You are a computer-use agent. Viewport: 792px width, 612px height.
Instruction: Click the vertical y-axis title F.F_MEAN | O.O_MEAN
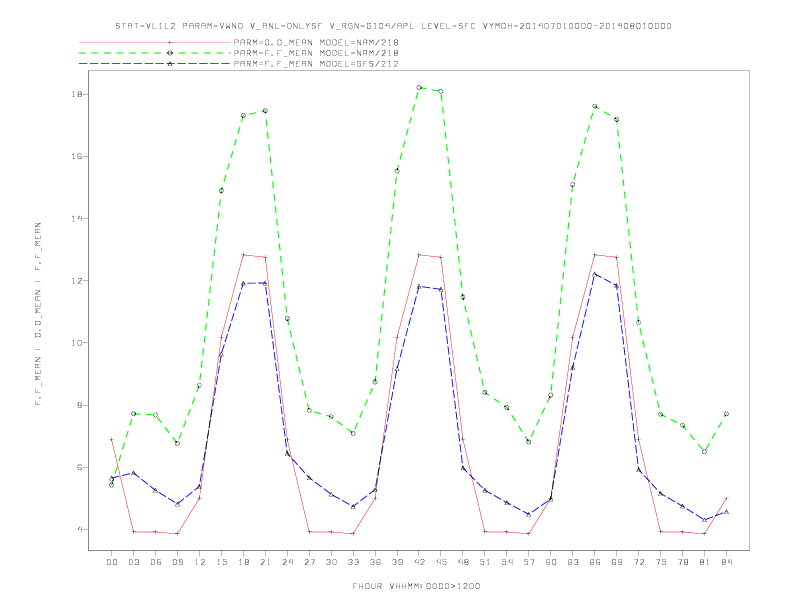[38, 314]
